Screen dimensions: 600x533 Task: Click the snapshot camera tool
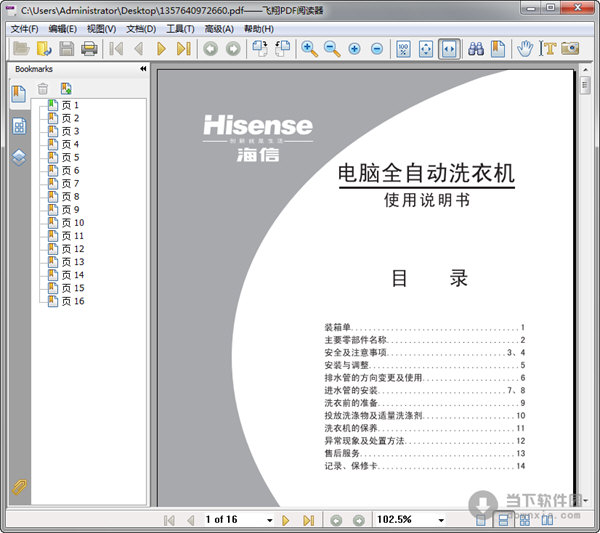(x=570, y=49)
